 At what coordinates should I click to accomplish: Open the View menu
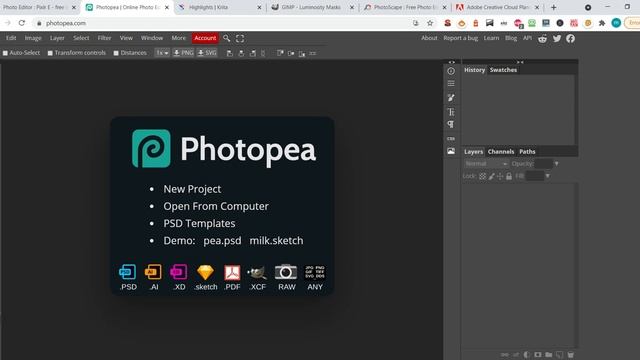126,38
